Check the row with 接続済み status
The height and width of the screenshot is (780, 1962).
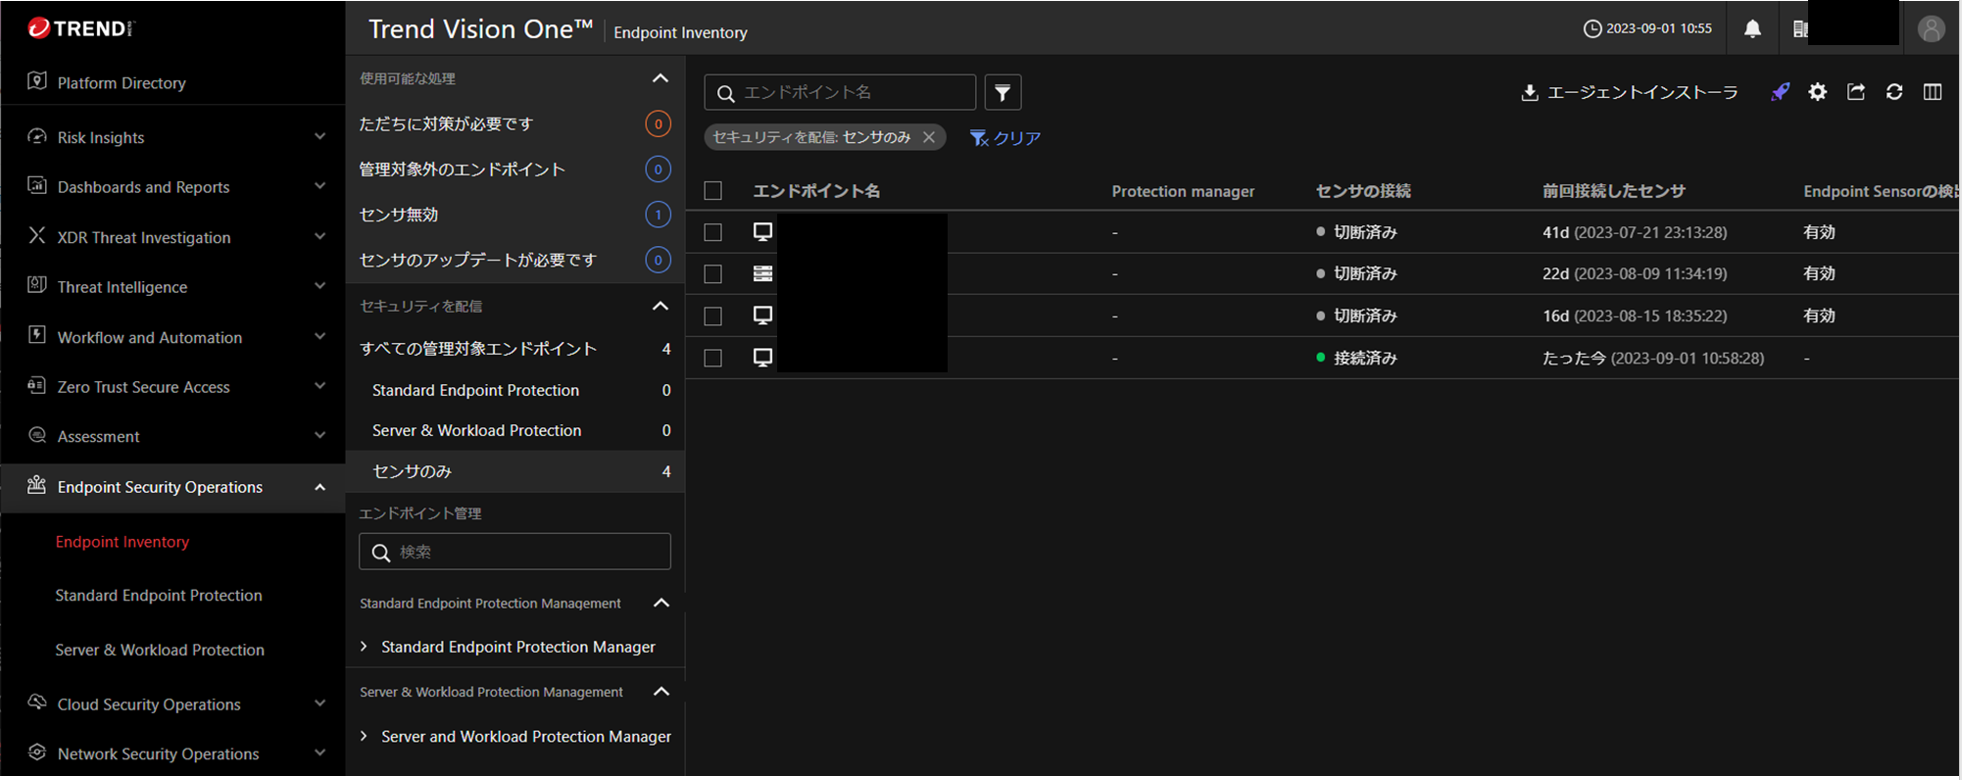coord(713,358)
